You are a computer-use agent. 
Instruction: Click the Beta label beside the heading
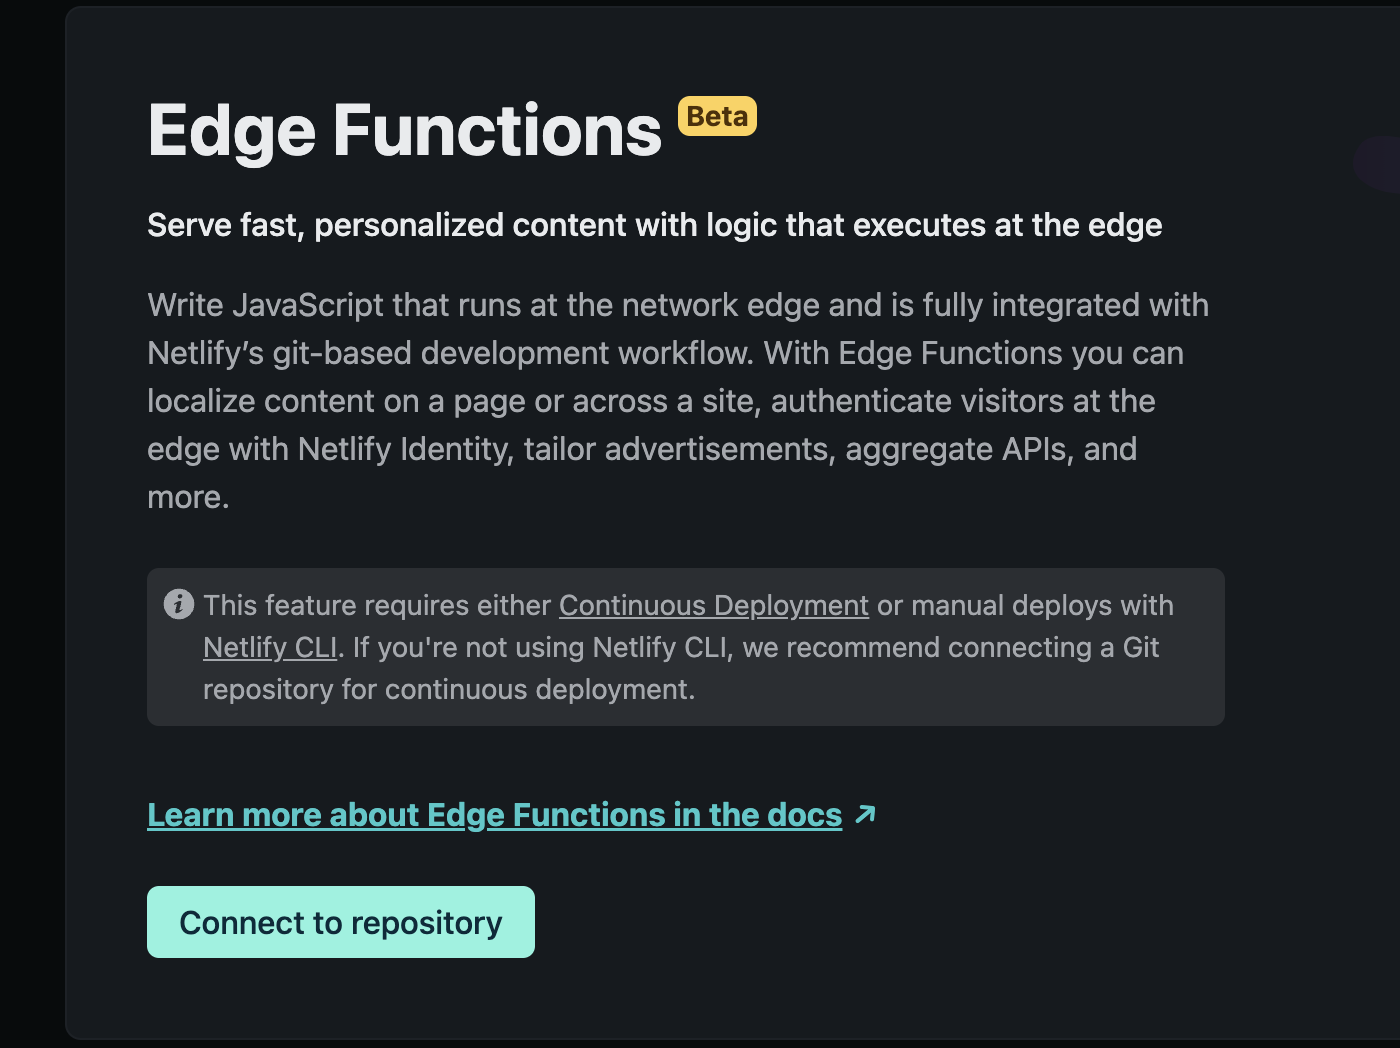(717, 116)
